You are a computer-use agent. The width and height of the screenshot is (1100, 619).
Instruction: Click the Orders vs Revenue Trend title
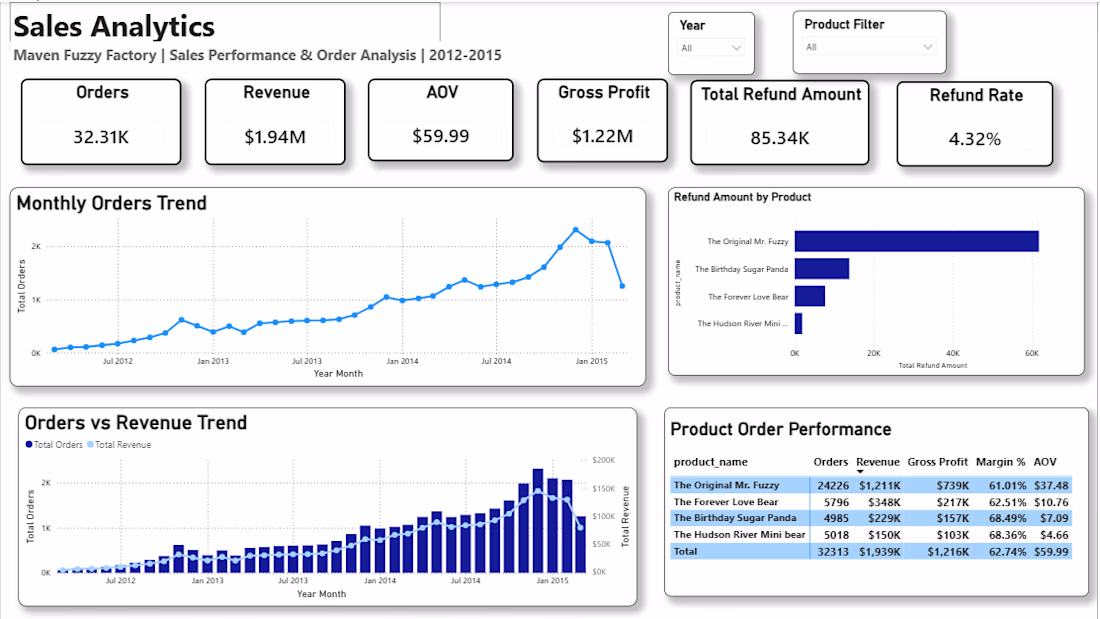point(136,422)
